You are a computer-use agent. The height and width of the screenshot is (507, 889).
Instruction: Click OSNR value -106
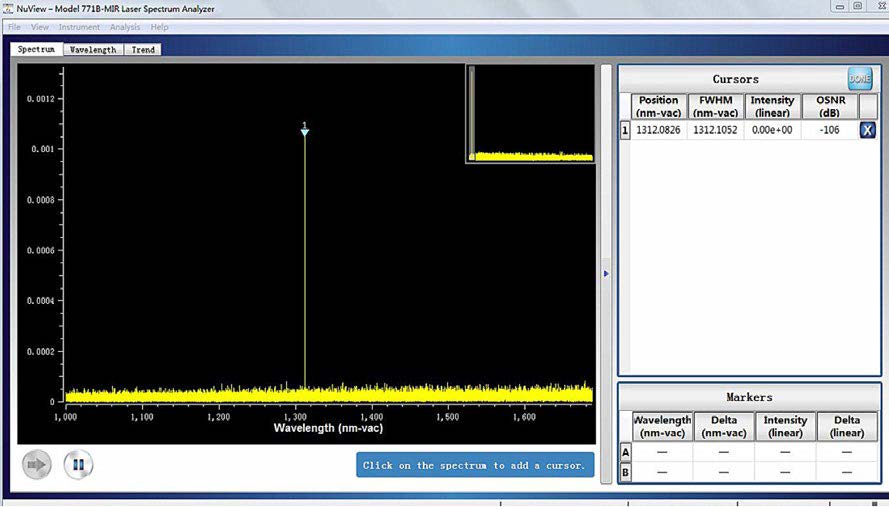[829, 130]
